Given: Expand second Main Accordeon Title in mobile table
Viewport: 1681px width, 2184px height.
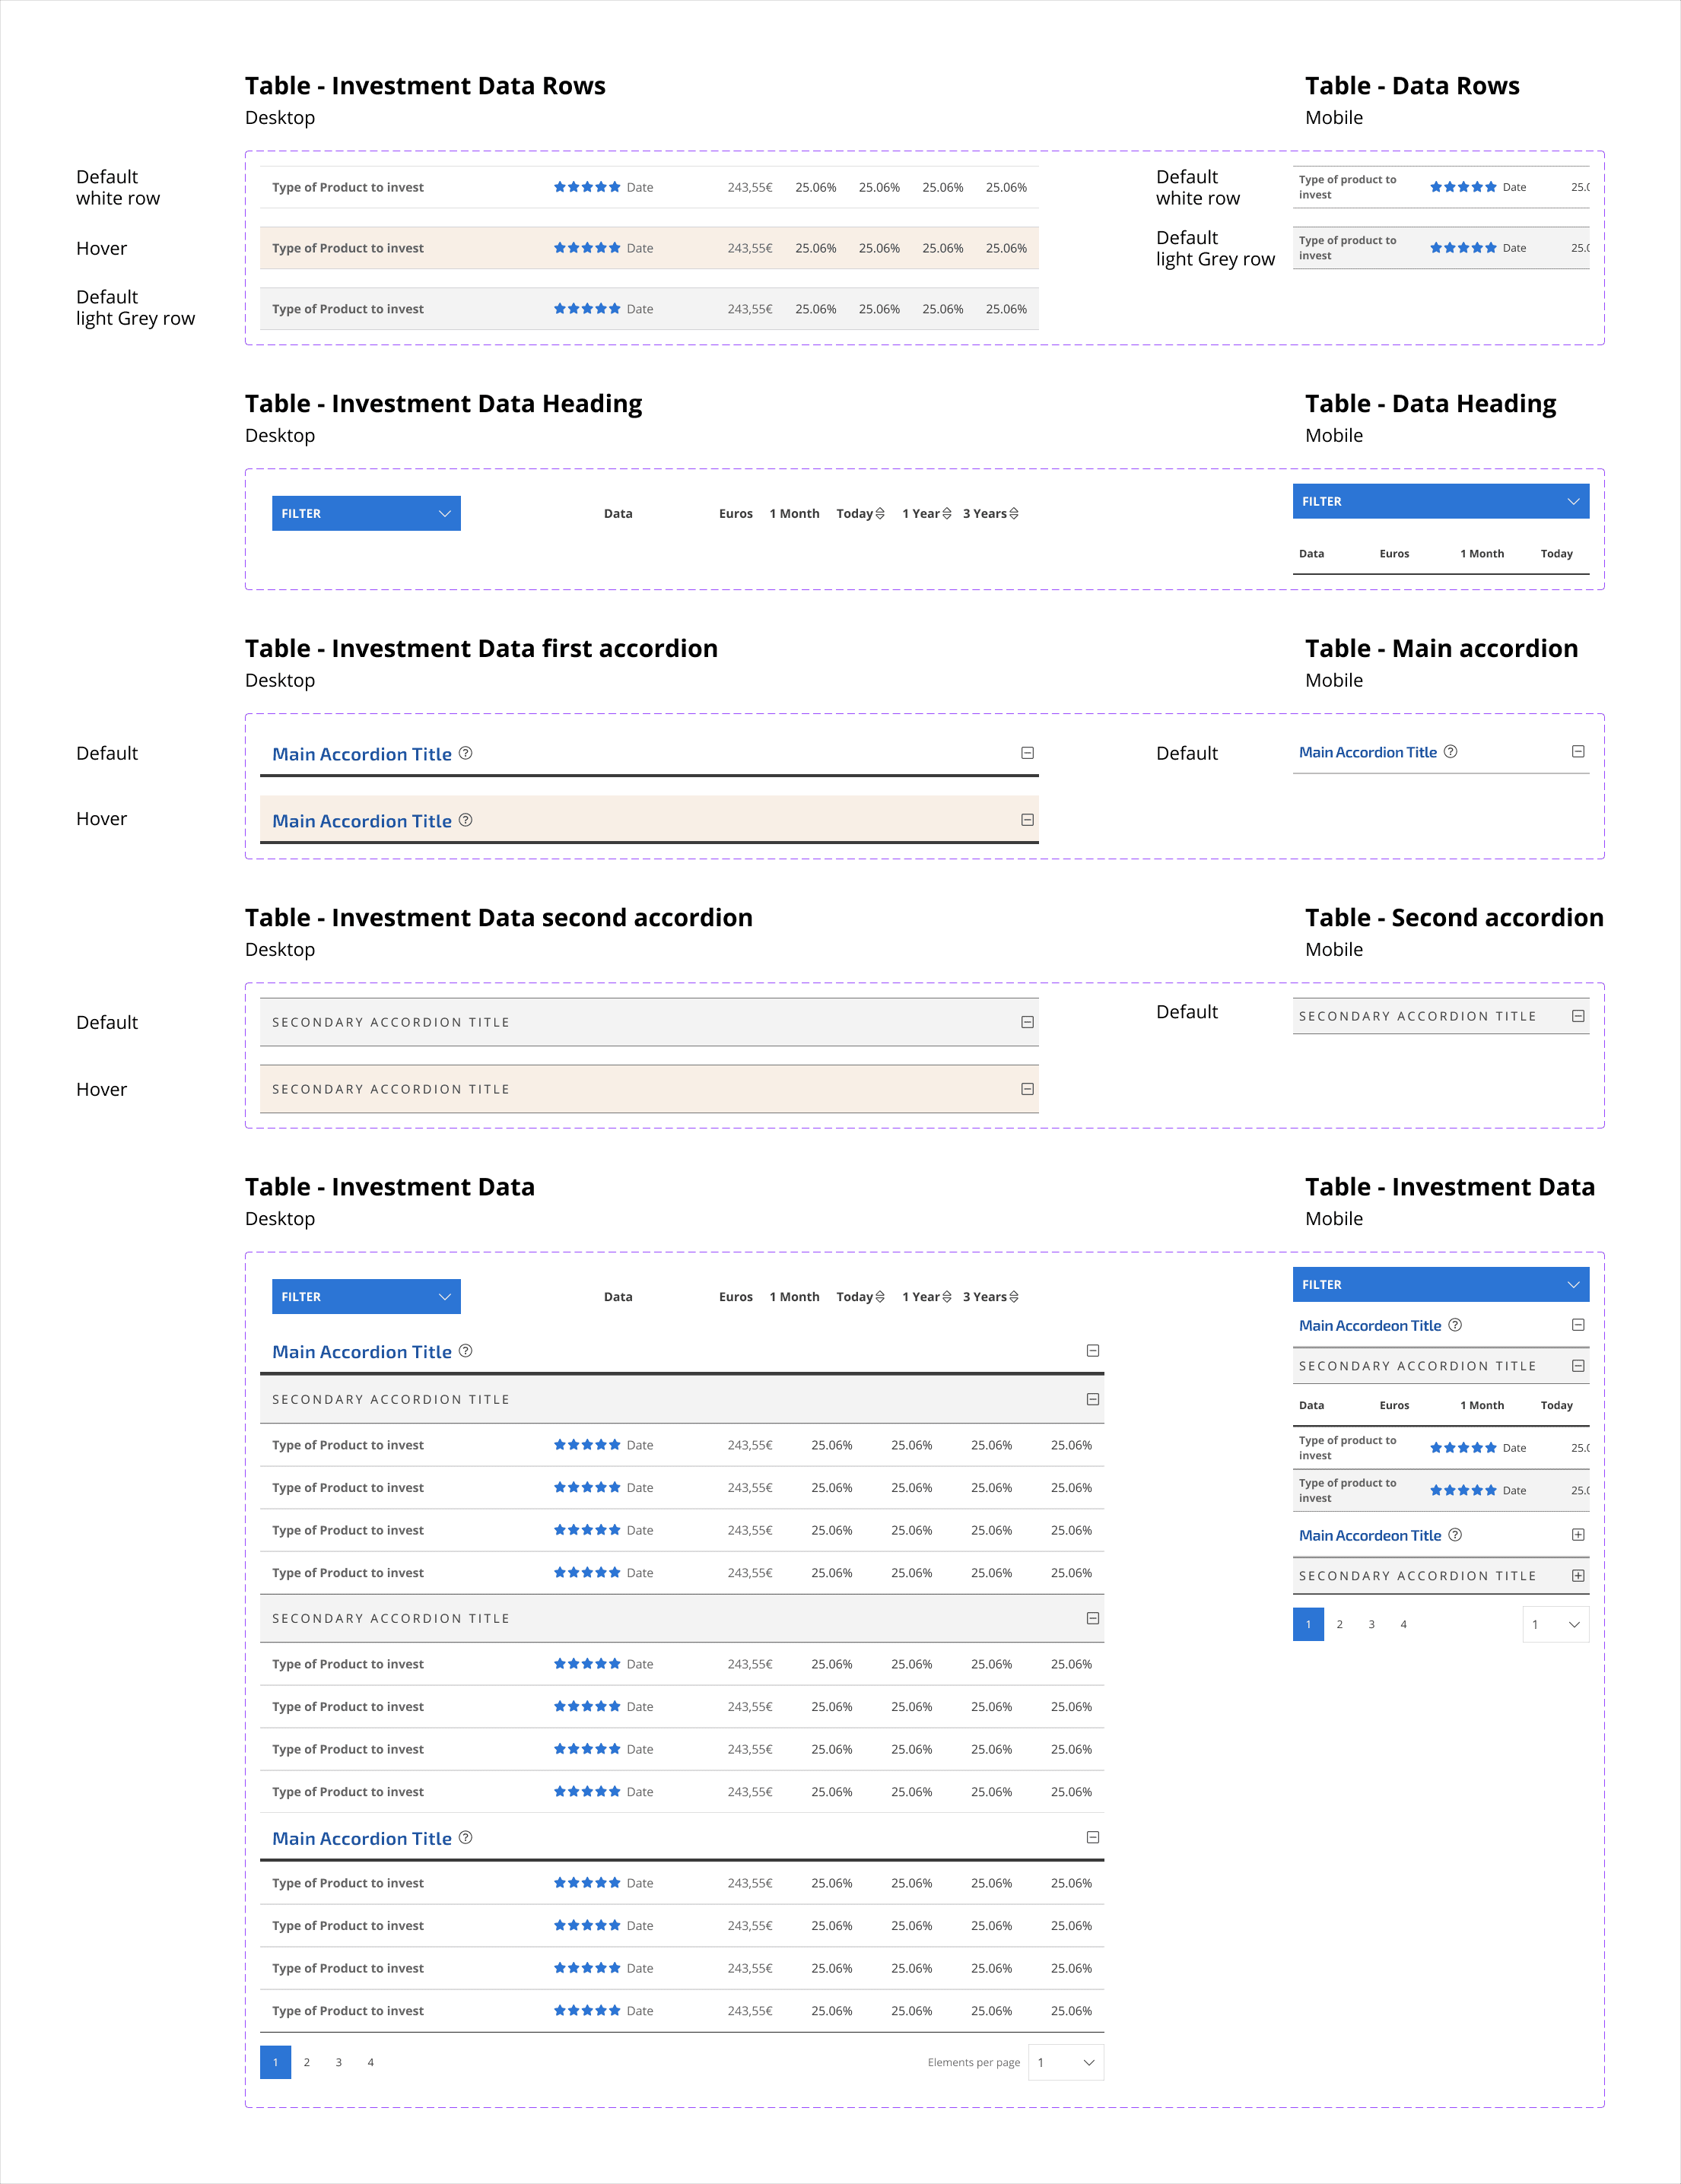Looking at the screenshot, I should pos(1578,1535).
